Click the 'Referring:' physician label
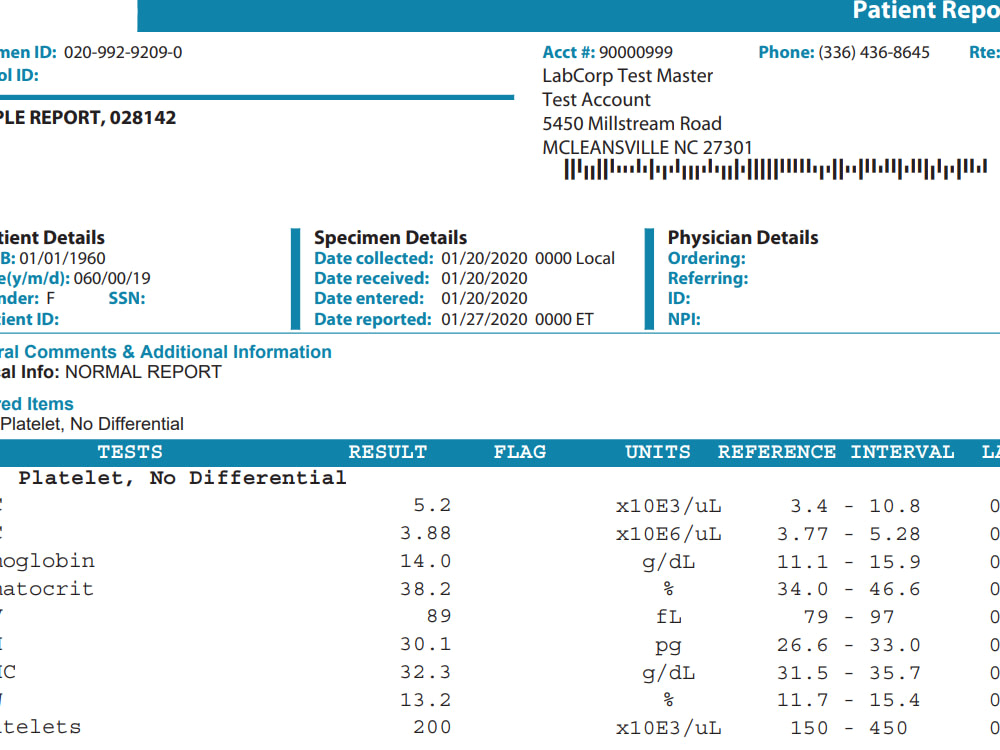 click(708, 279)
